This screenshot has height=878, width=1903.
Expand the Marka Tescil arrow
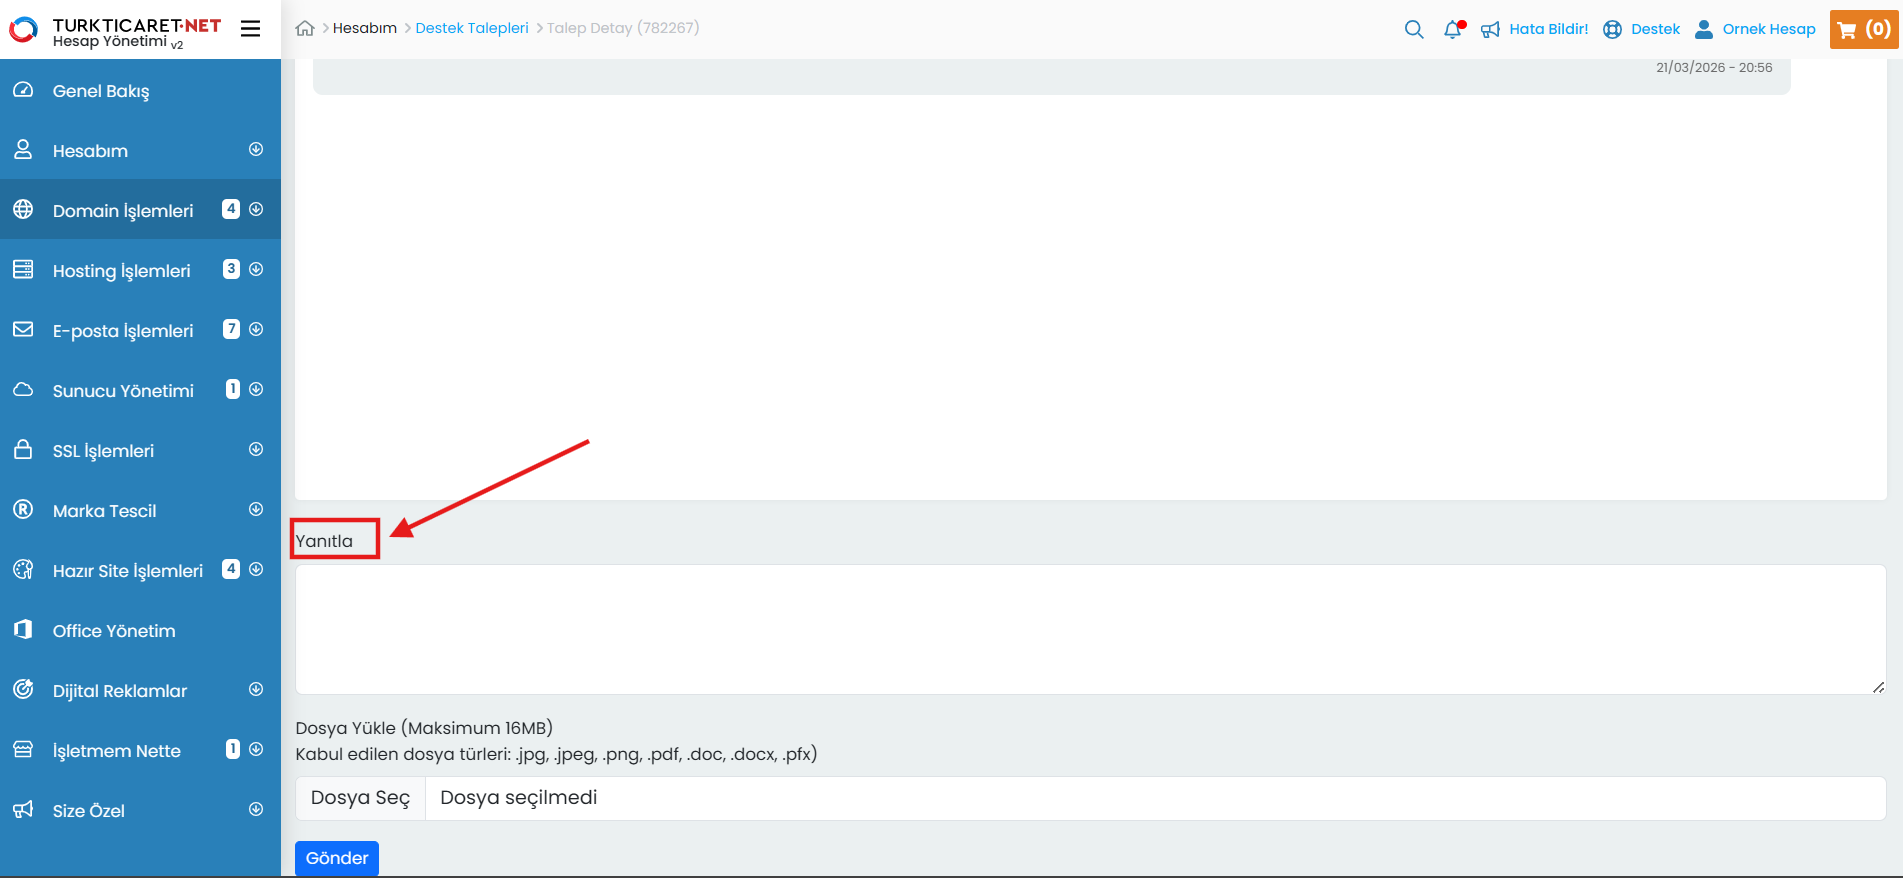(x=256, y=509)
